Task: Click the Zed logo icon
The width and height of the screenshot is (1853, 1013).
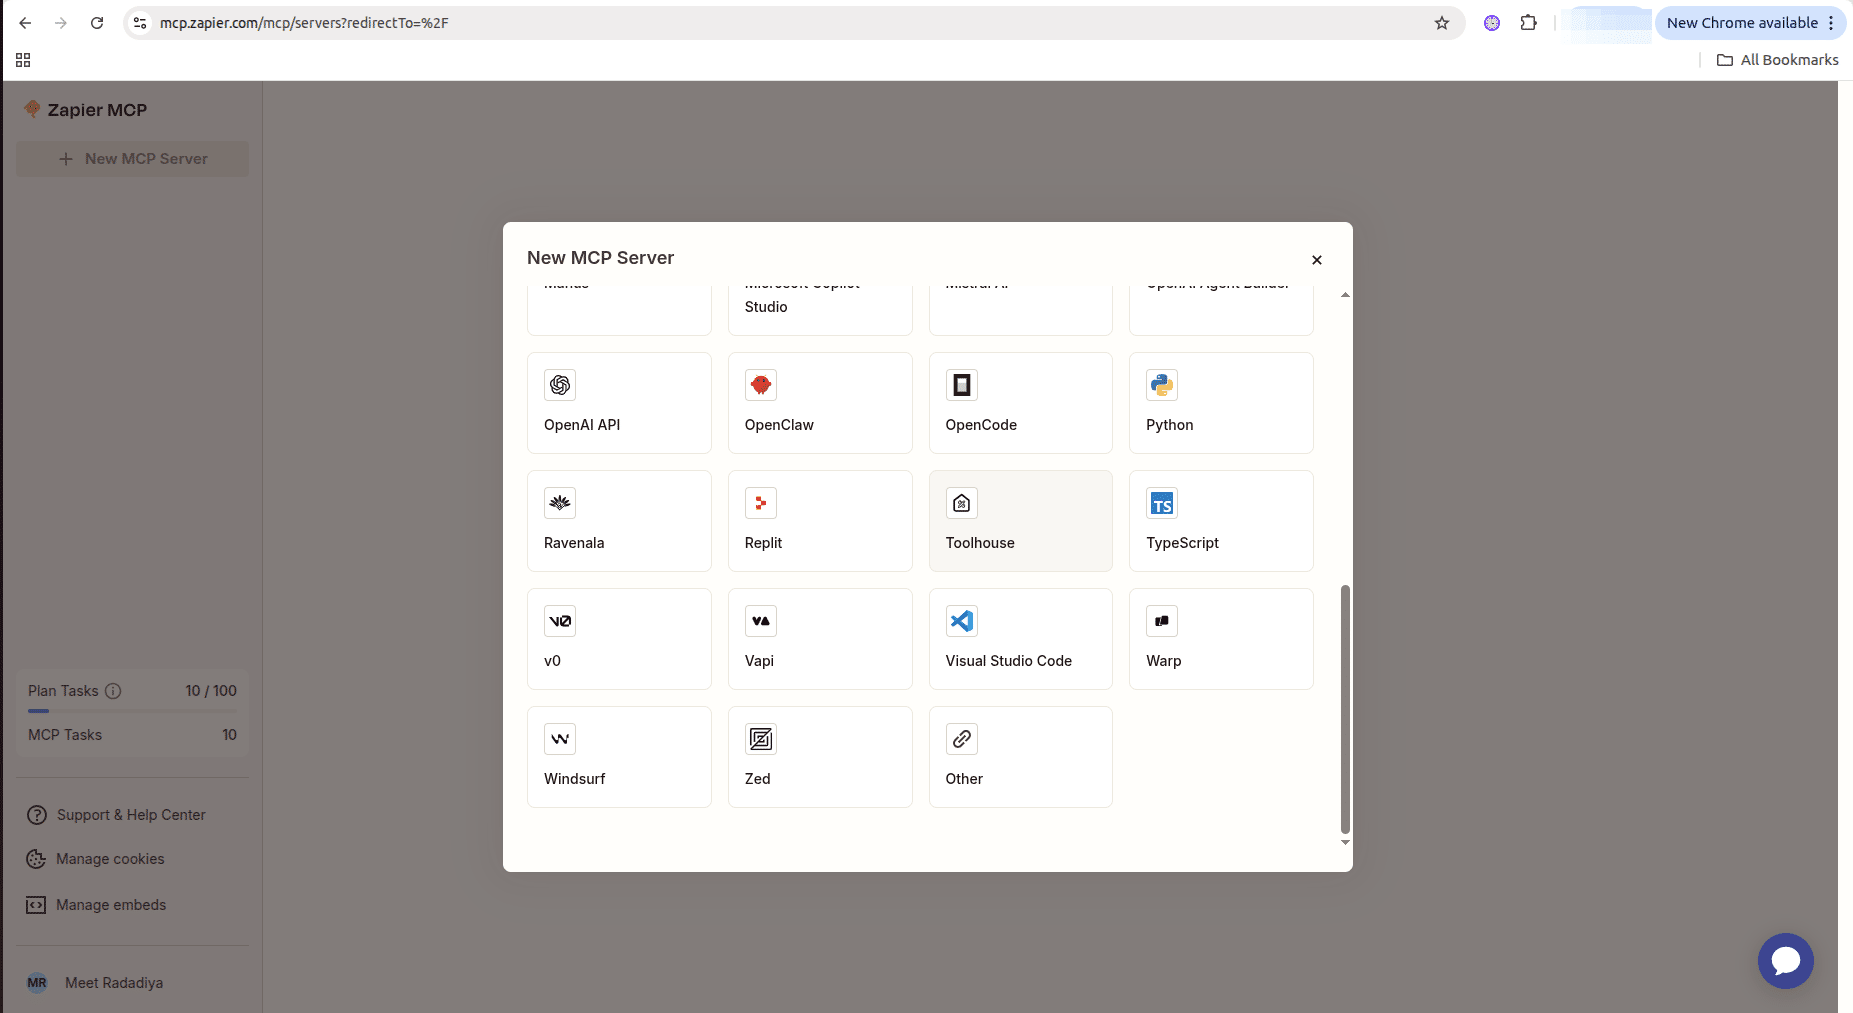Action: [x=761, y=739]
